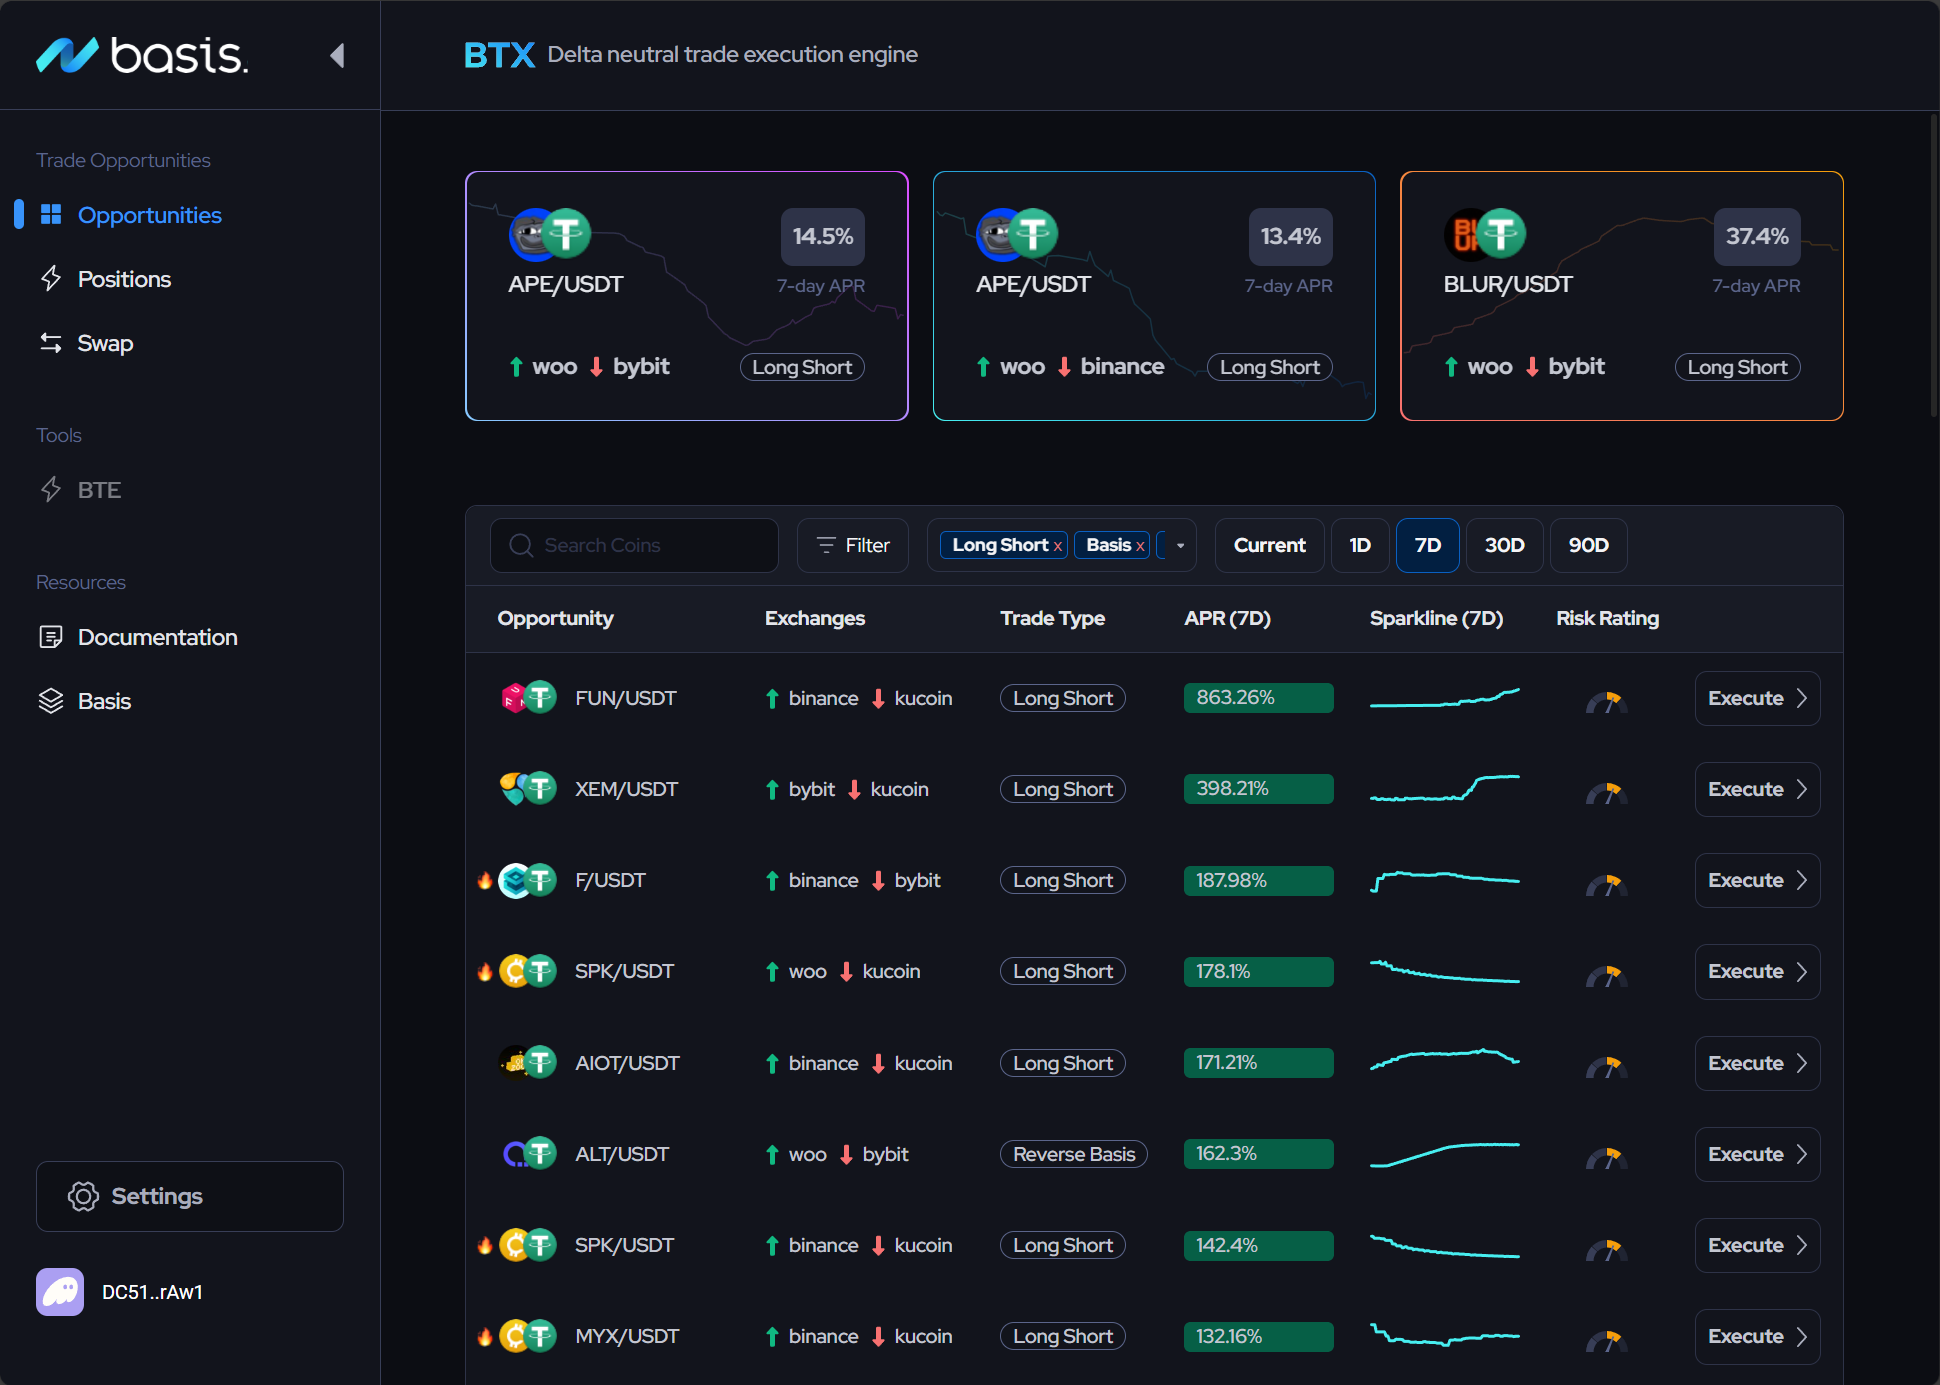Click the AIOT/USDT risk gauge
The width and height of the screenshot is (1940, 1385).
coord(1607,1067)
